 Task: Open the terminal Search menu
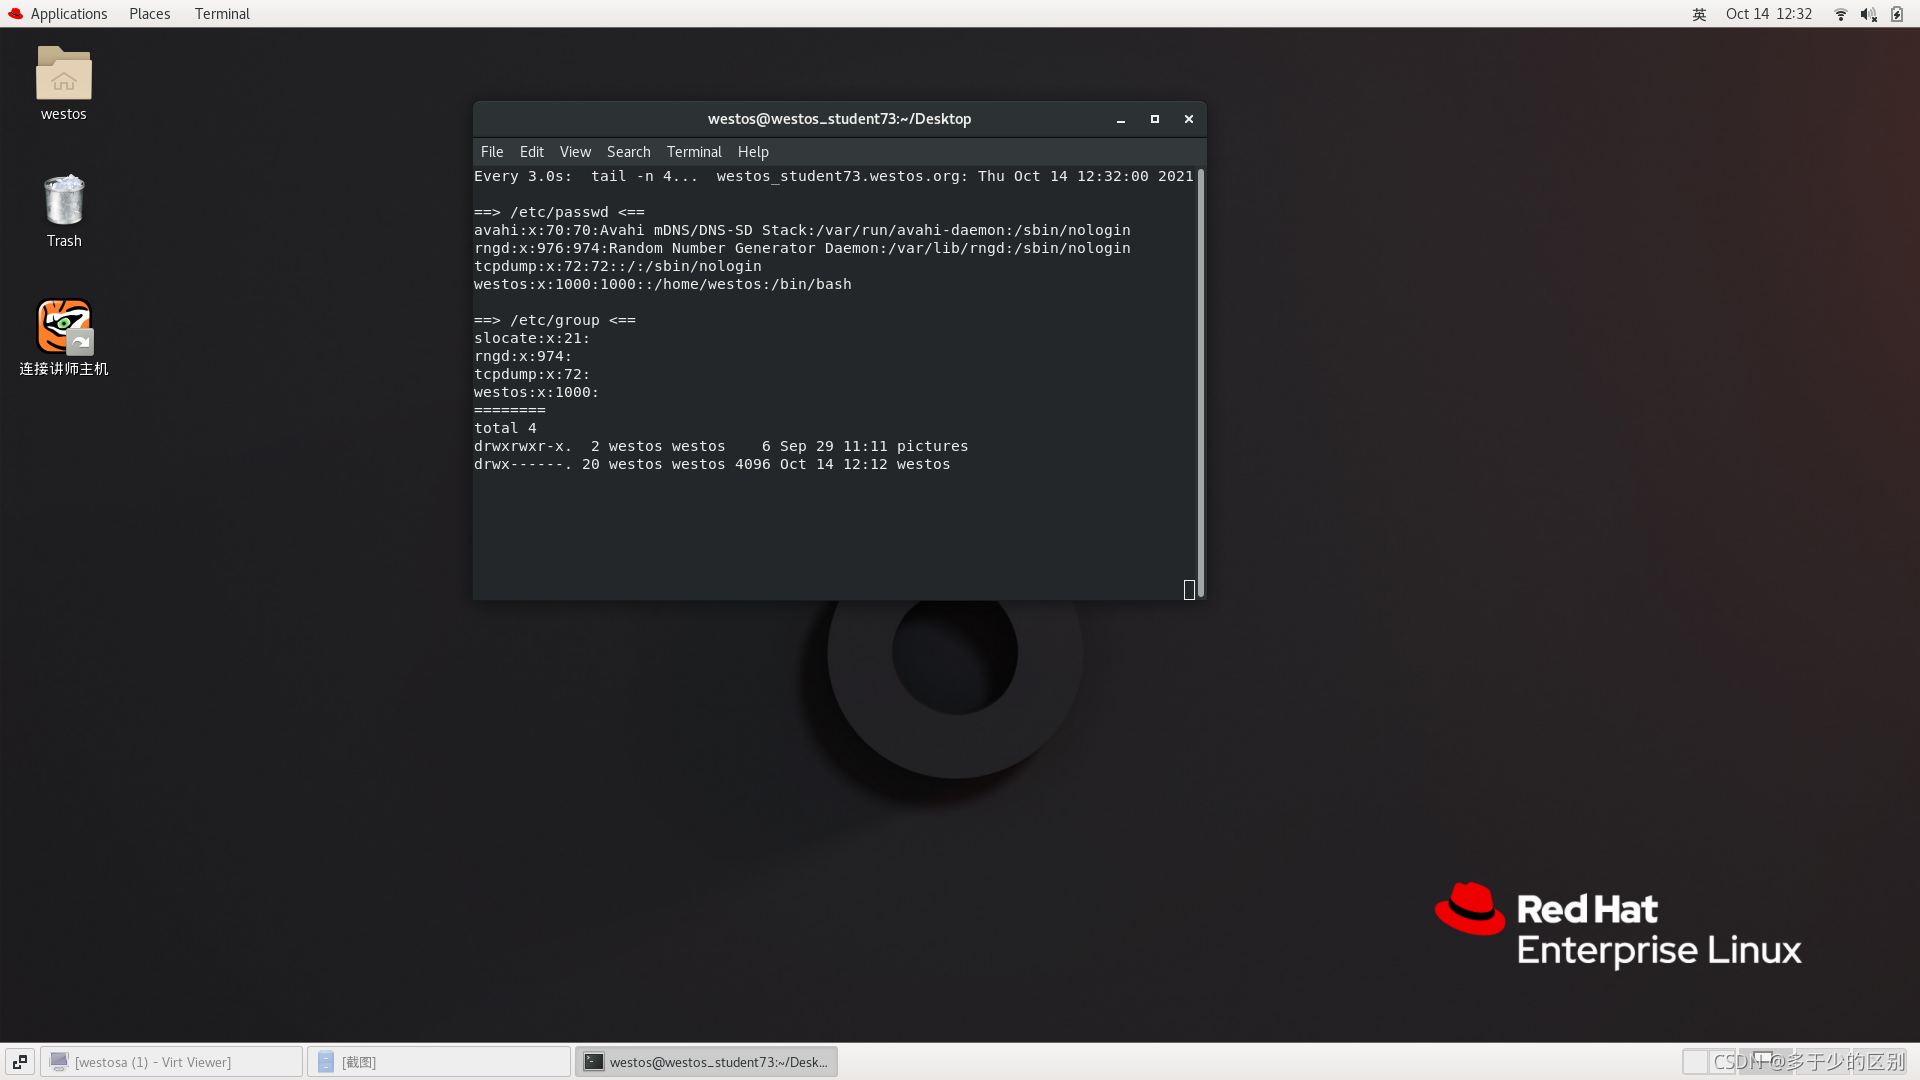pyautogui.click(x=628, y=152)
